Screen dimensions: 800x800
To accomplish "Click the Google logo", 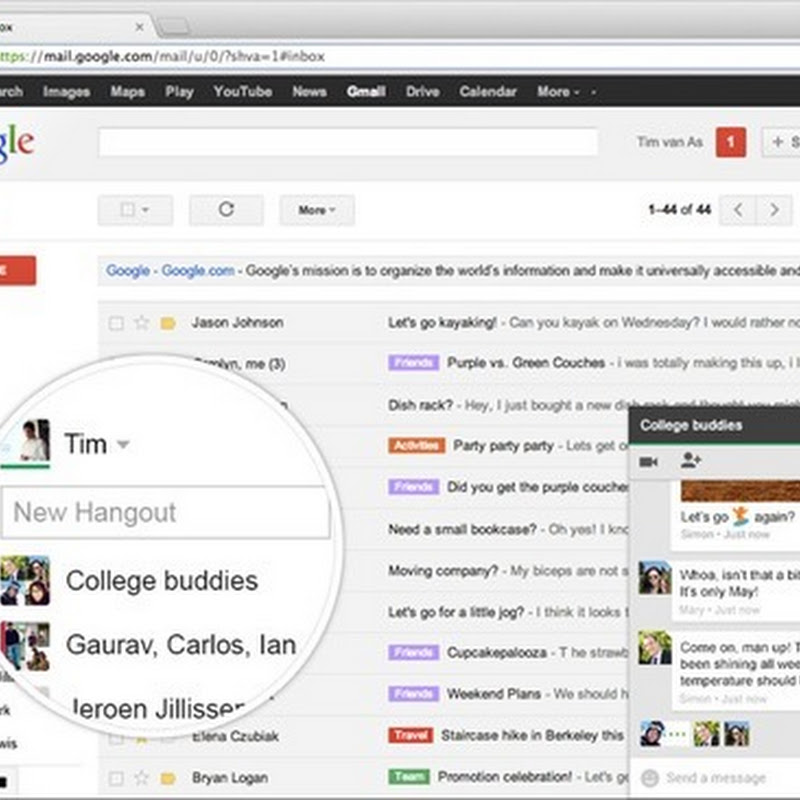I will coord(16,143).
